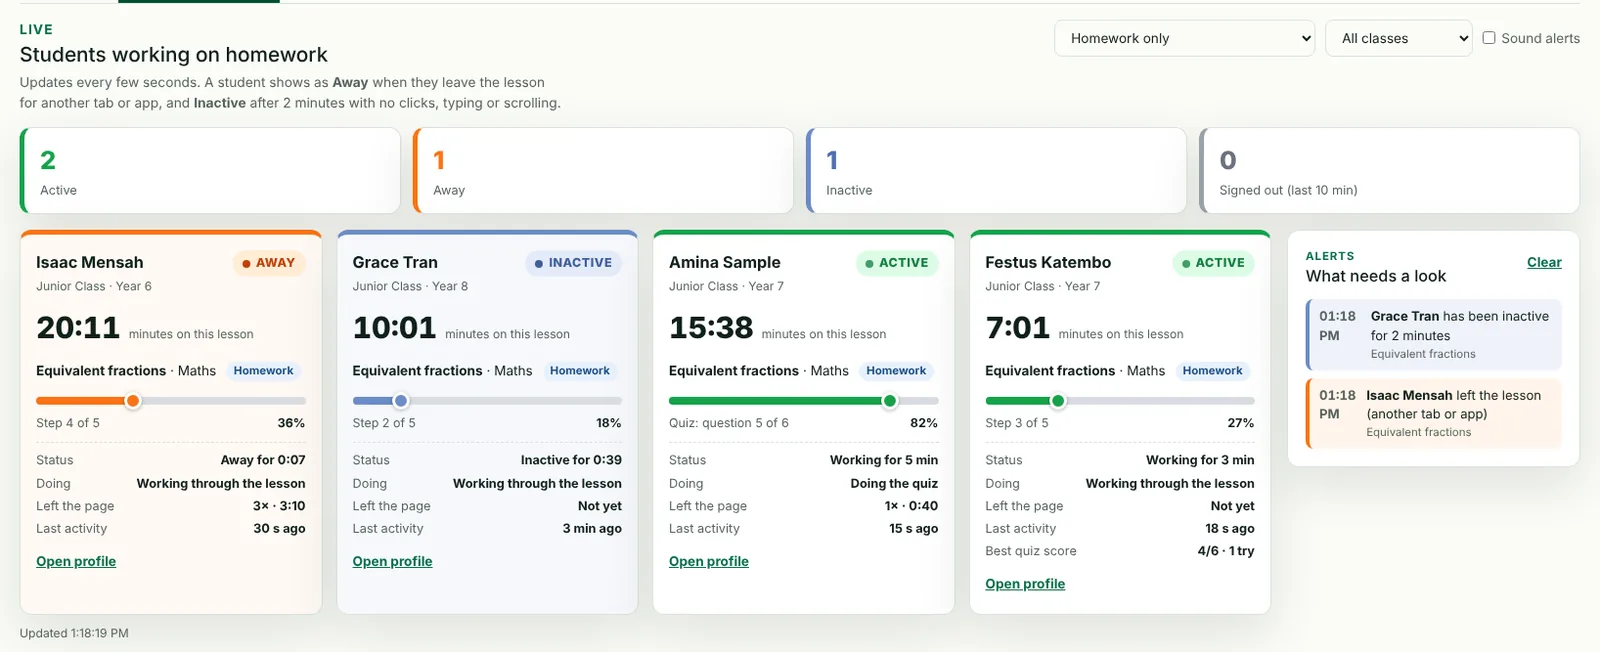The height and width of the screenshot is (652, 1600).
Task: Click the 'Doing the quiz' value
Action: click(x=894, y=483)
